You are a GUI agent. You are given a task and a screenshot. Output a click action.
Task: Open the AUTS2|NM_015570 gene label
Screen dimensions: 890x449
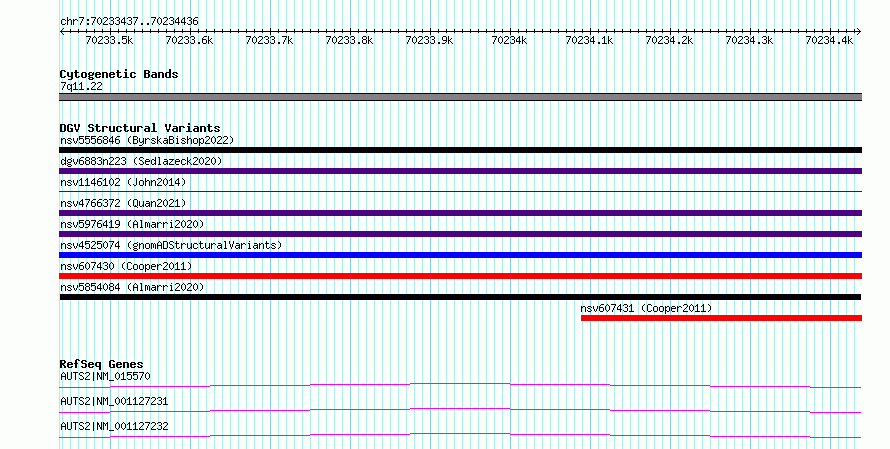coord(105,376)
